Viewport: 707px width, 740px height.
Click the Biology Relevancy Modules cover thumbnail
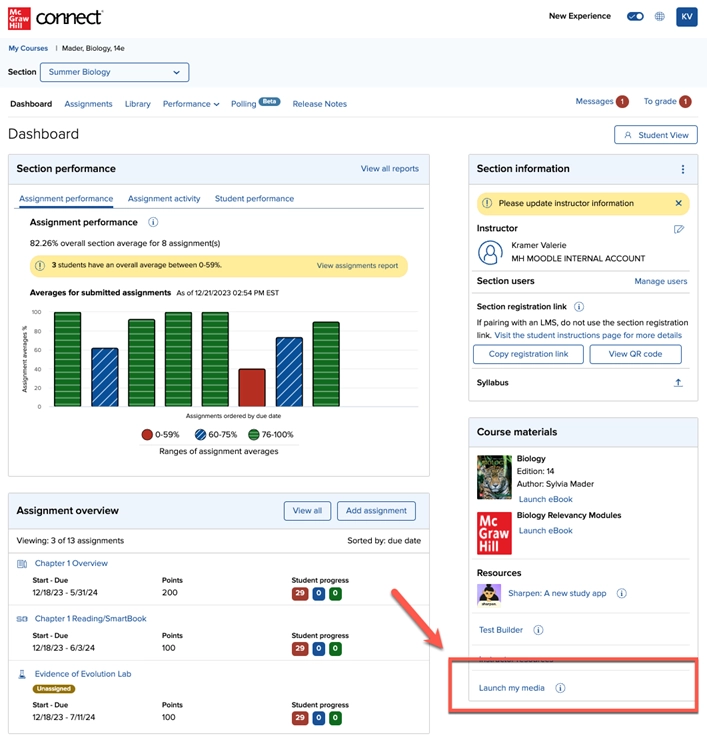(494, 533)
